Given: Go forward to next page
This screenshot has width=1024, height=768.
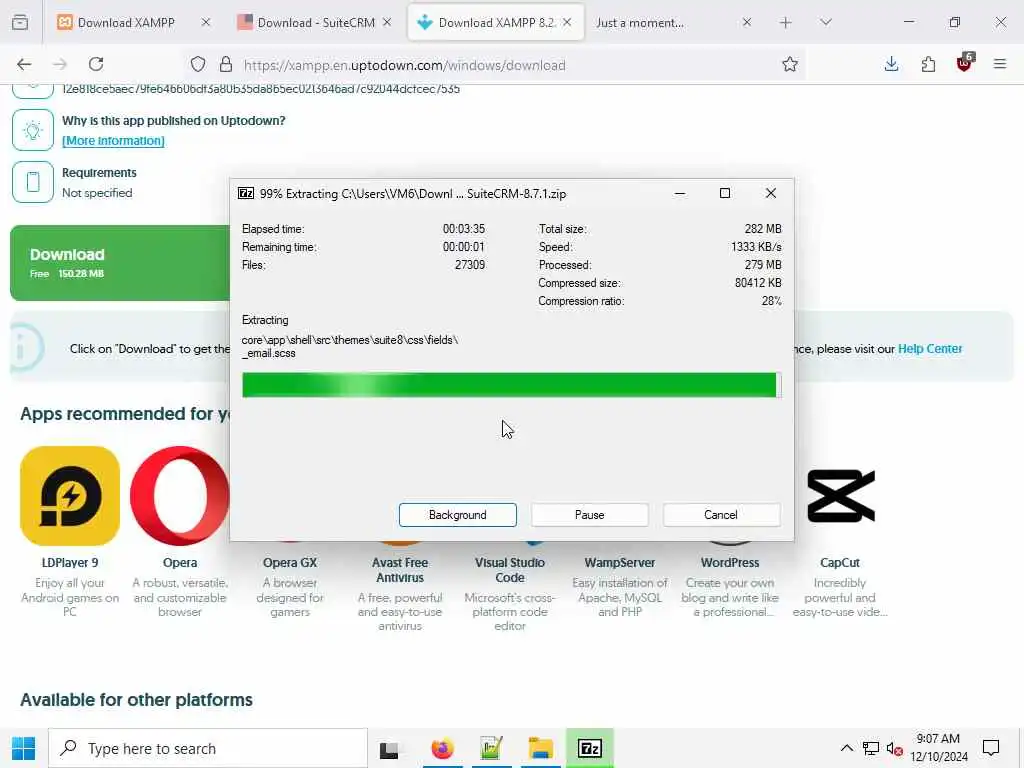Looking at the screenshot, I should 60,64.
